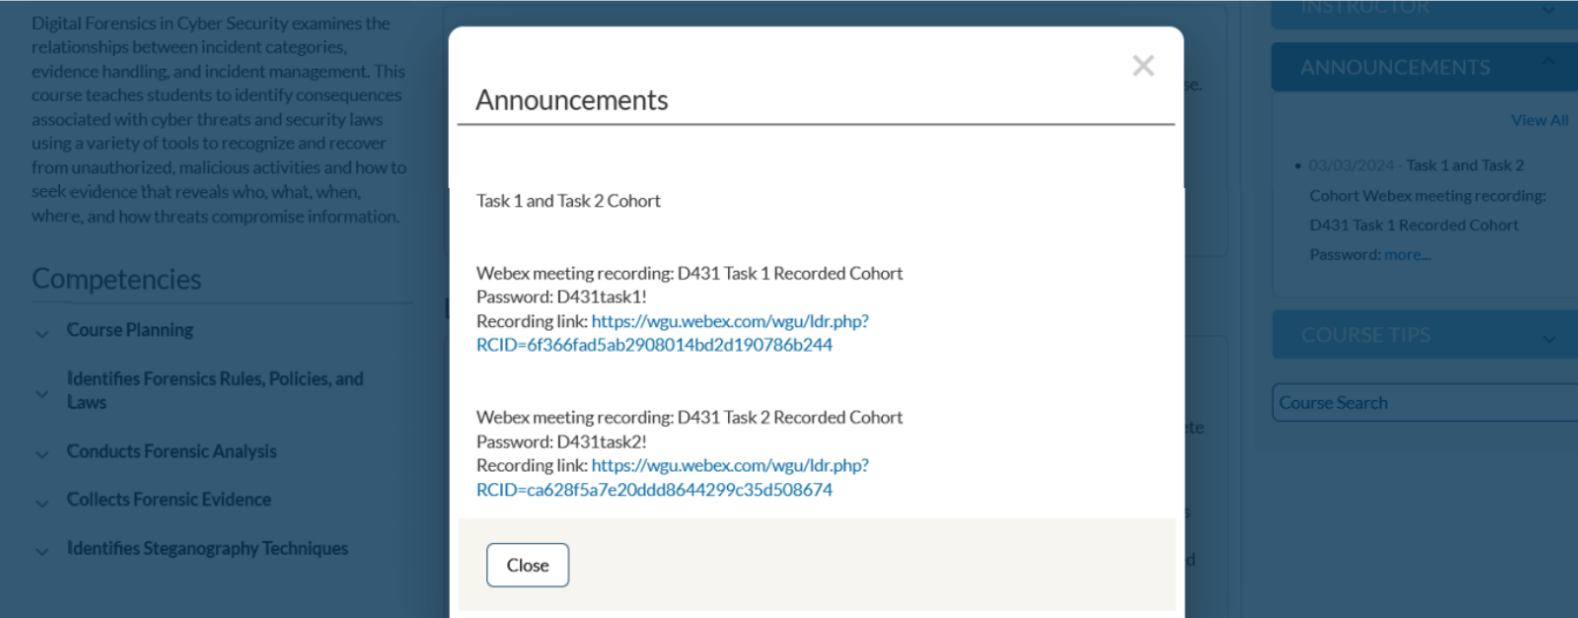Expand the Course Planning chevron
The height and width of the screenshot is (618, 1578).
[42, 333]
